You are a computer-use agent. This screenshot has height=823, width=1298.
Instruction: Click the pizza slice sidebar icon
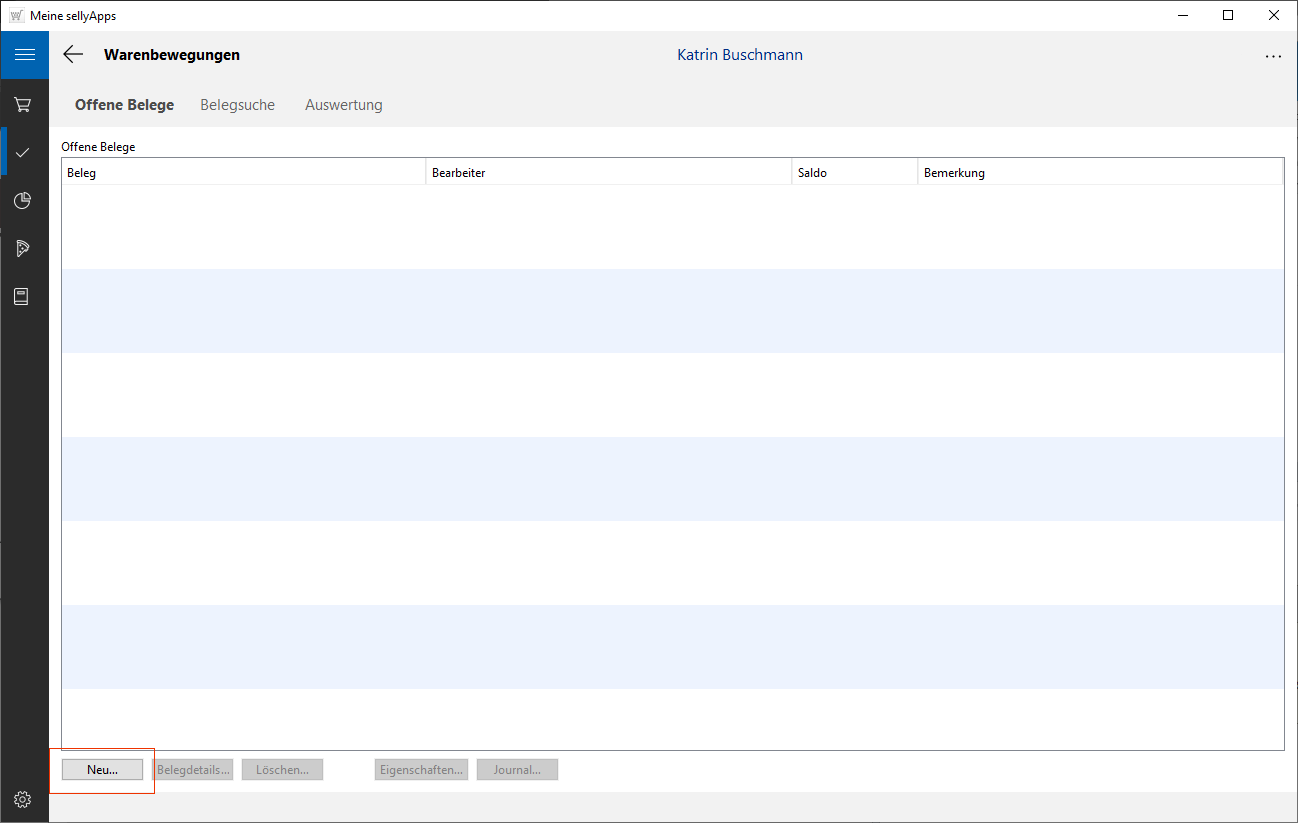pyautogui.click(x=23, y=249)
